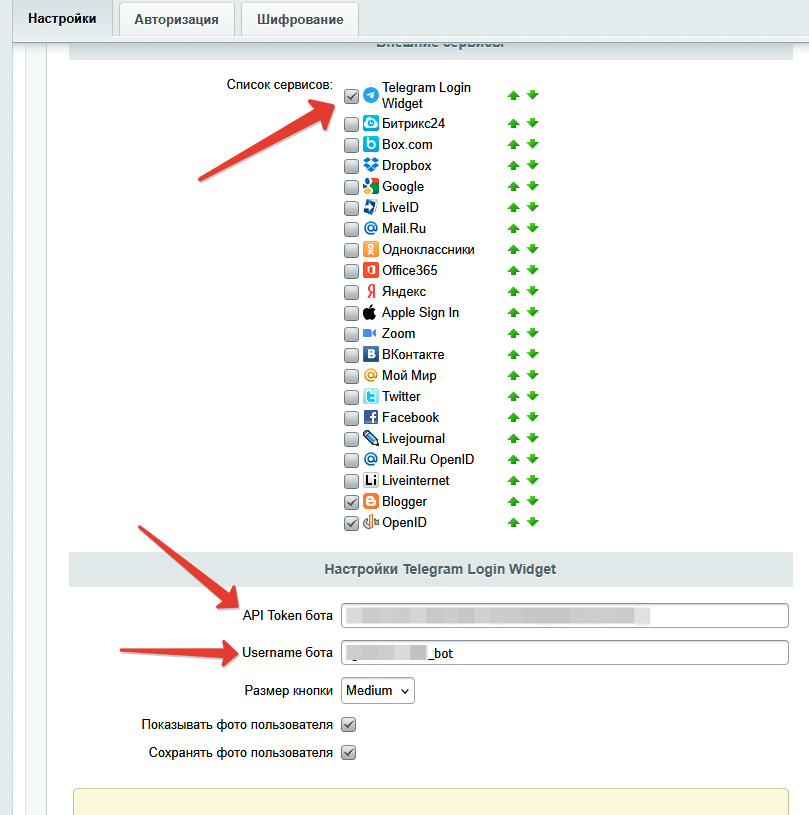Viewport: 809px width, 815px height.
Task: Open the Шифрование tab
Action: (300, 19)
